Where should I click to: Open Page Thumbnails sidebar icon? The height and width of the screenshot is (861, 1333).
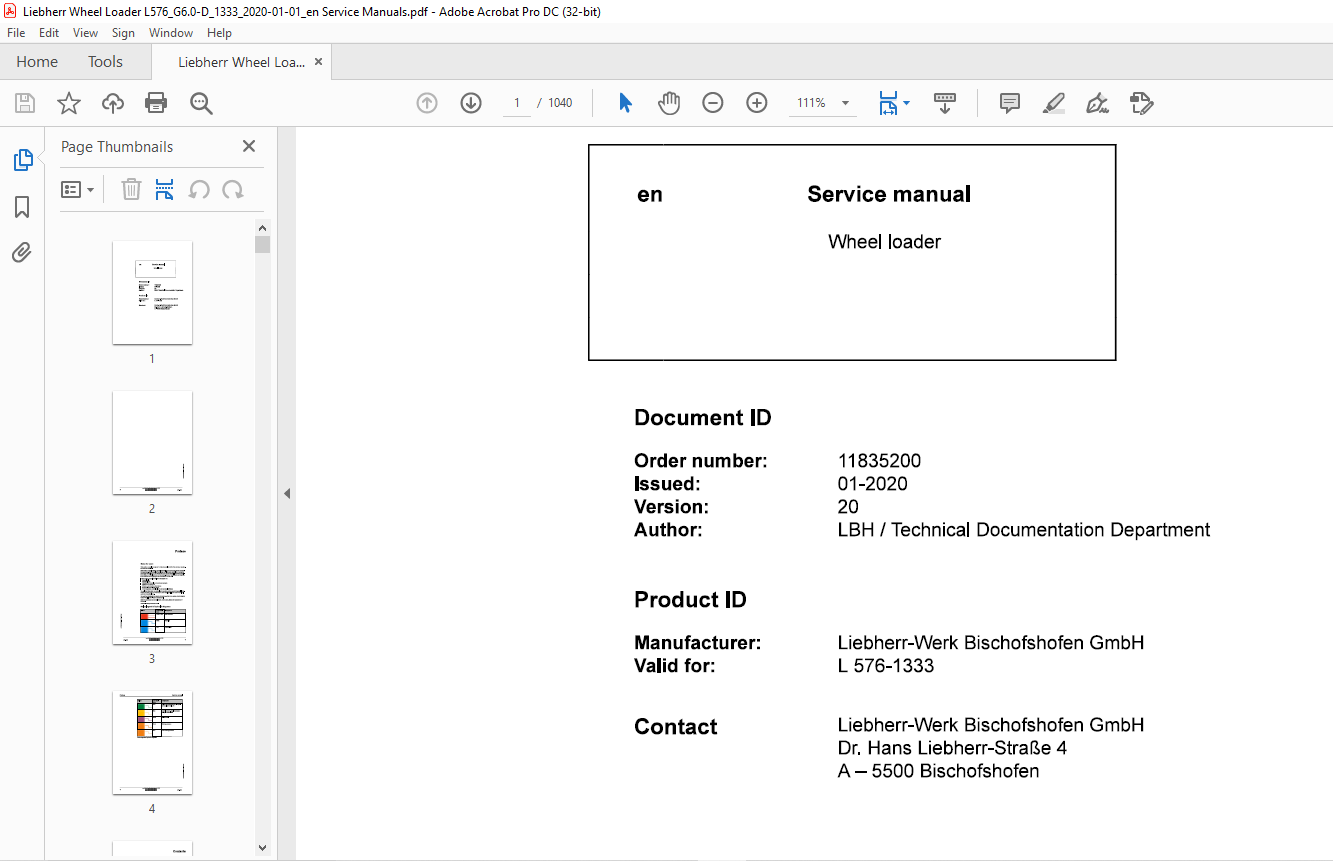coord(22,160)
